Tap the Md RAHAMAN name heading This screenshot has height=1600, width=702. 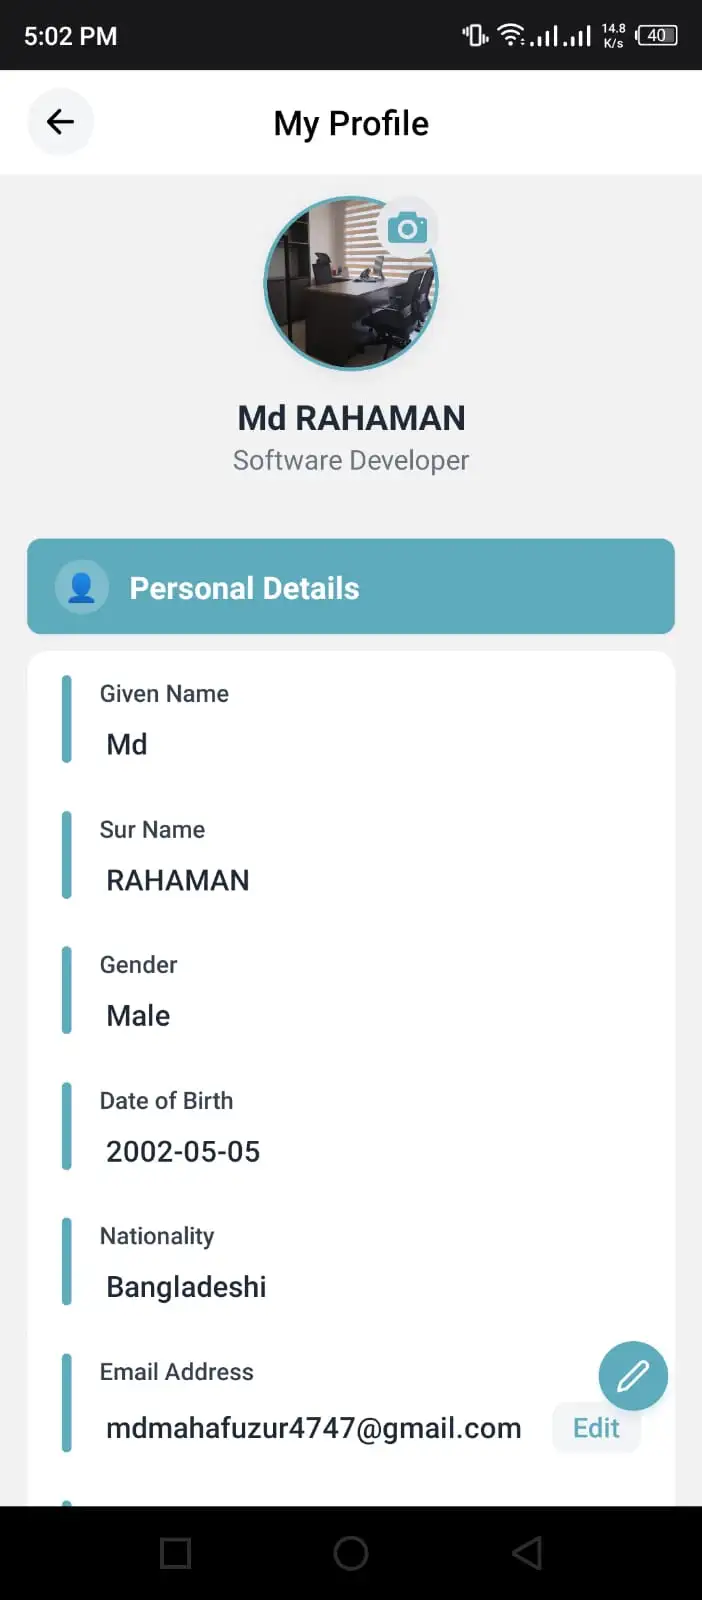pyautogui.click(x=351, y=418)
